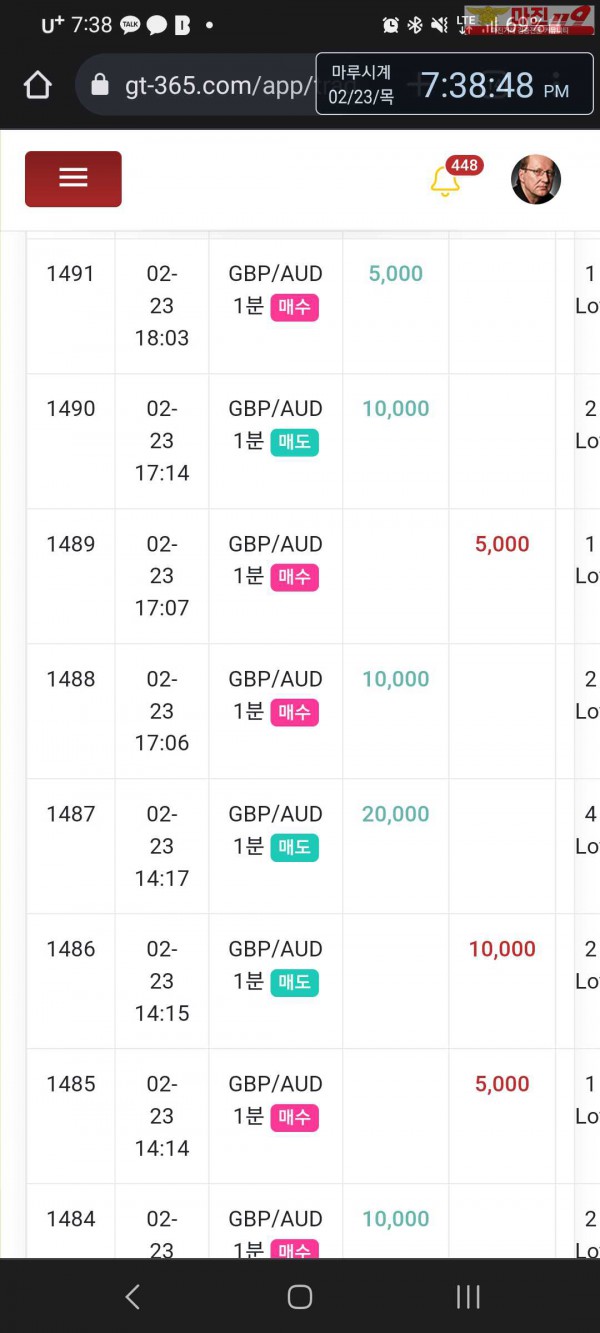Open the Android recent apps button
This screenshot has height=1333, width=600.
(x=467, y=1297)
